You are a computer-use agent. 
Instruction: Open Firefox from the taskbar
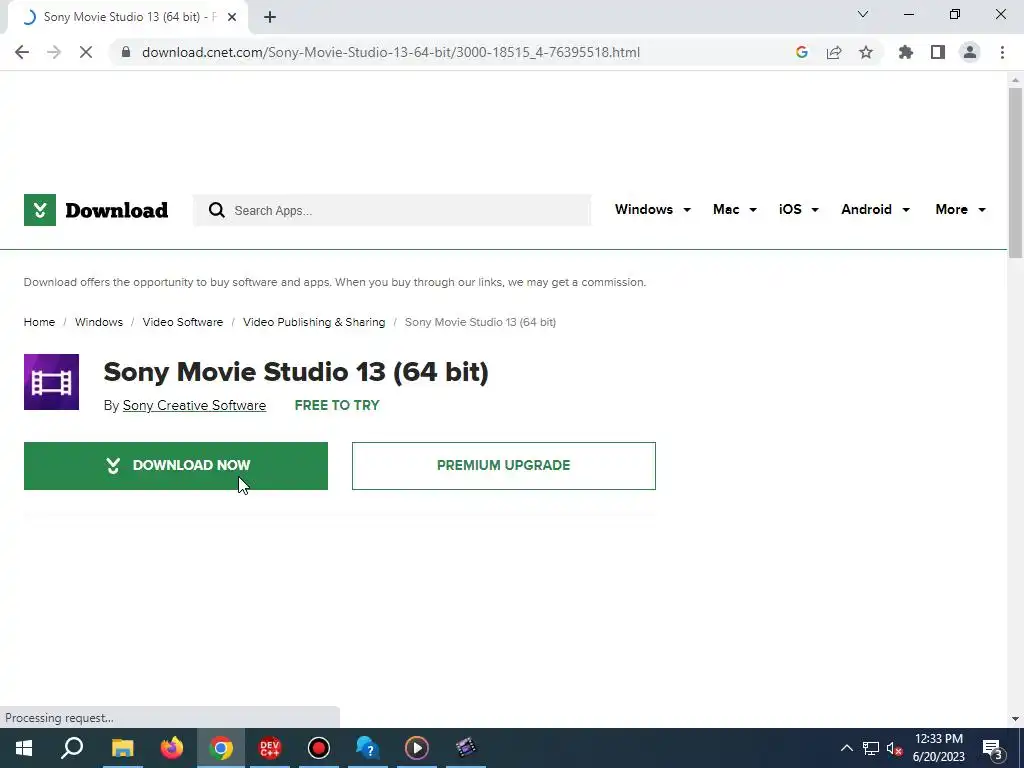coord(172,748)
